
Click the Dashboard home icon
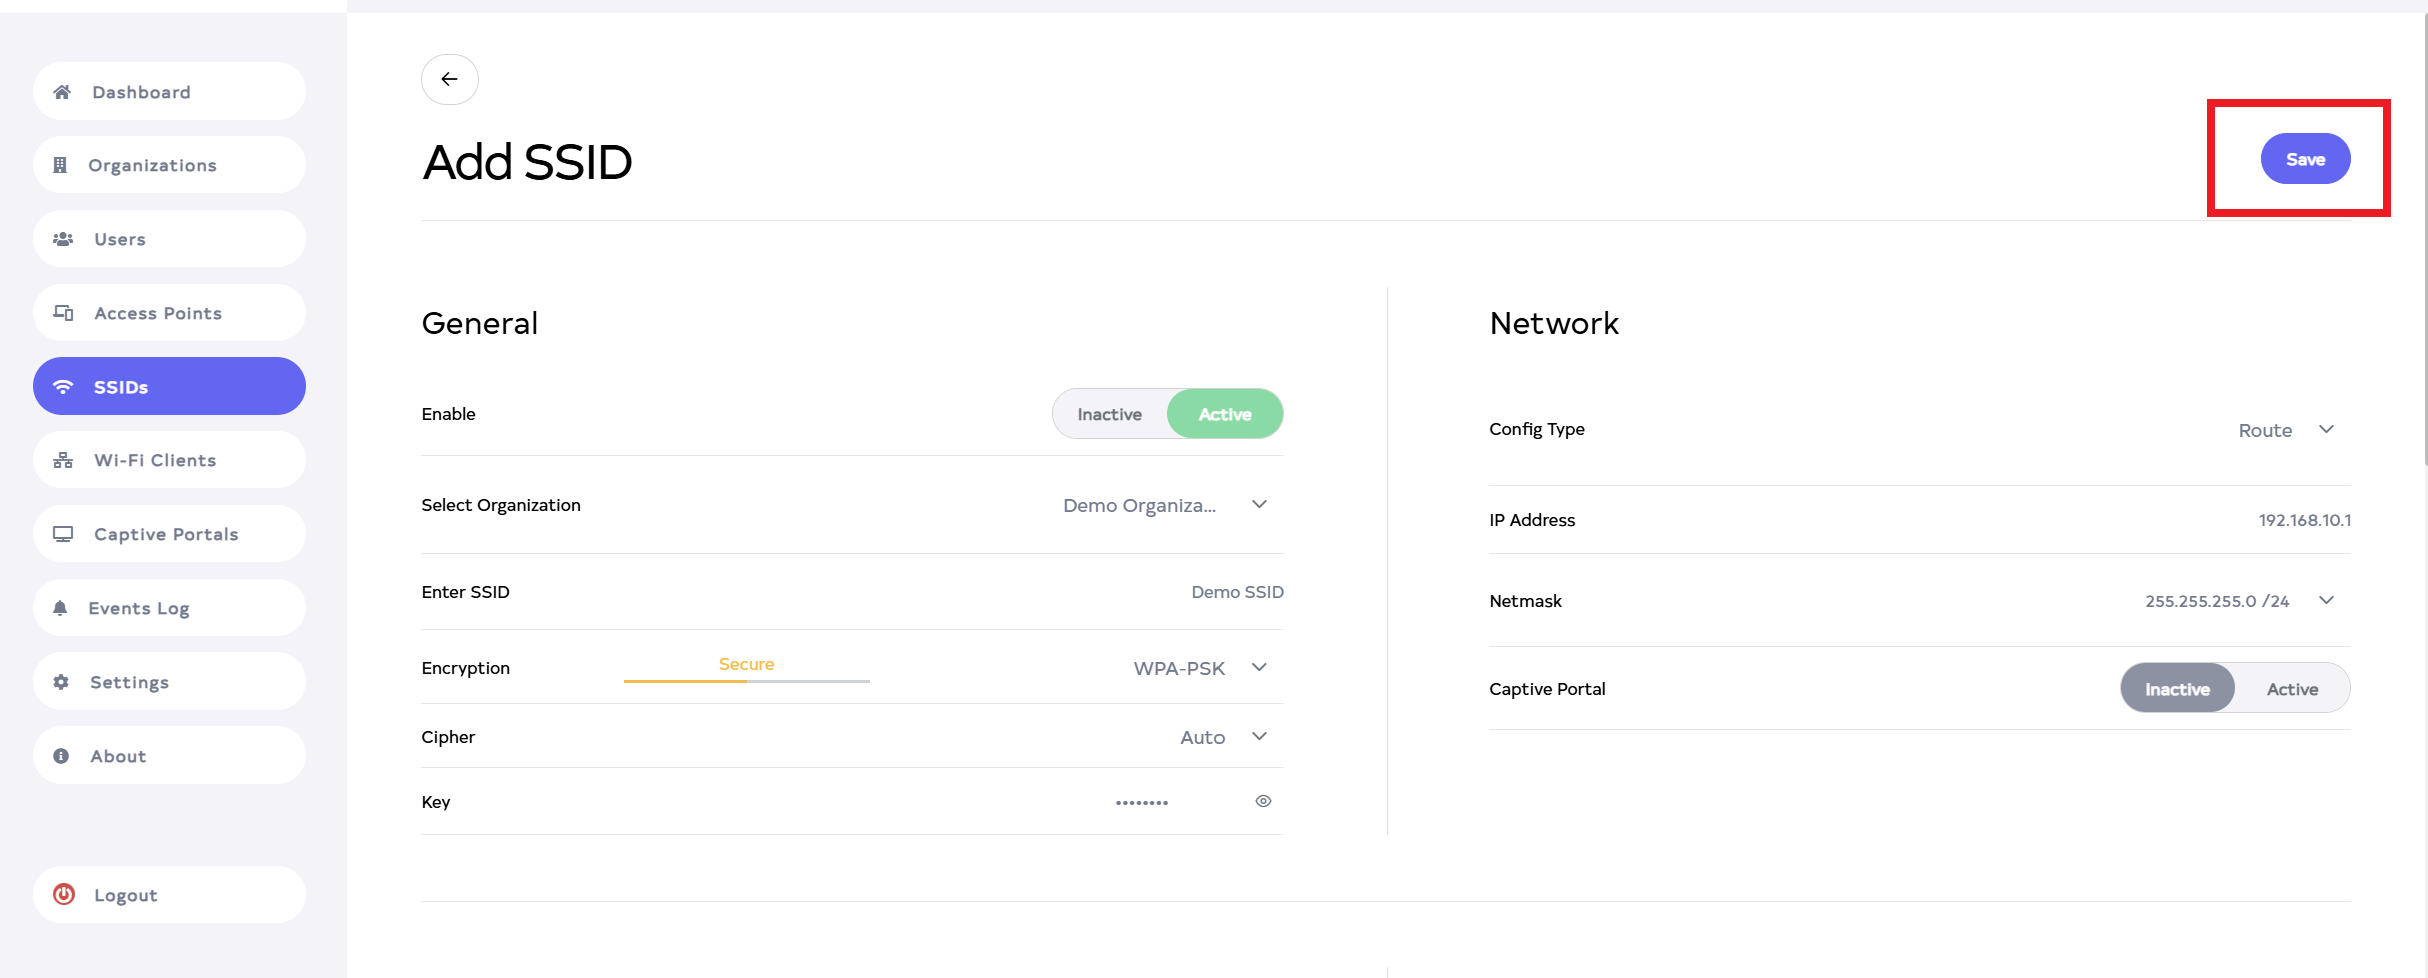[x=62, y=92]
